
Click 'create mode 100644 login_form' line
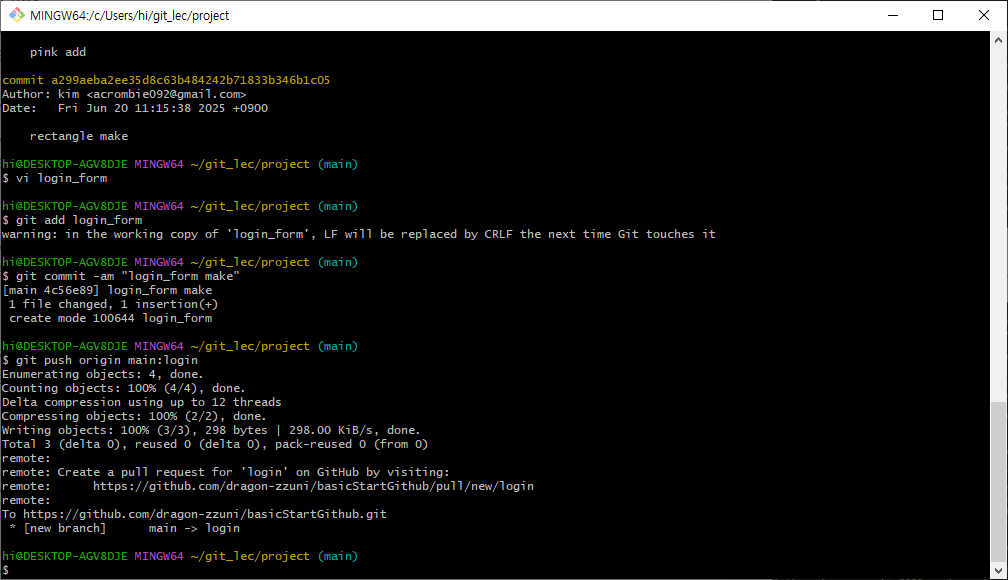[x=111, y=318]
